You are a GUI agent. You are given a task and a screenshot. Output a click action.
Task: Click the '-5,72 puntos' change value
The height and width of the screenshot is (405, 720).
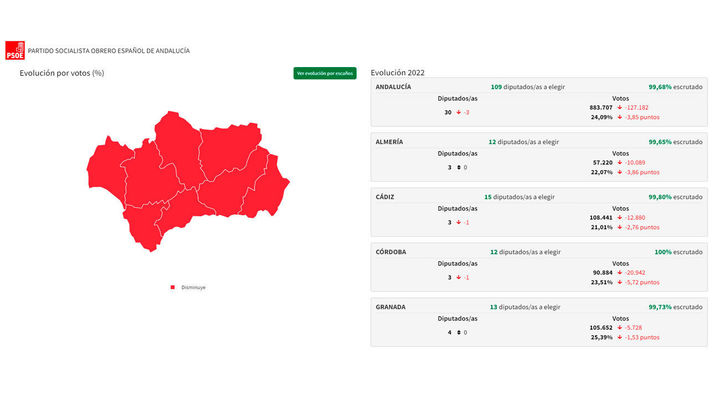pyautogui.click(x=642, y=282)
